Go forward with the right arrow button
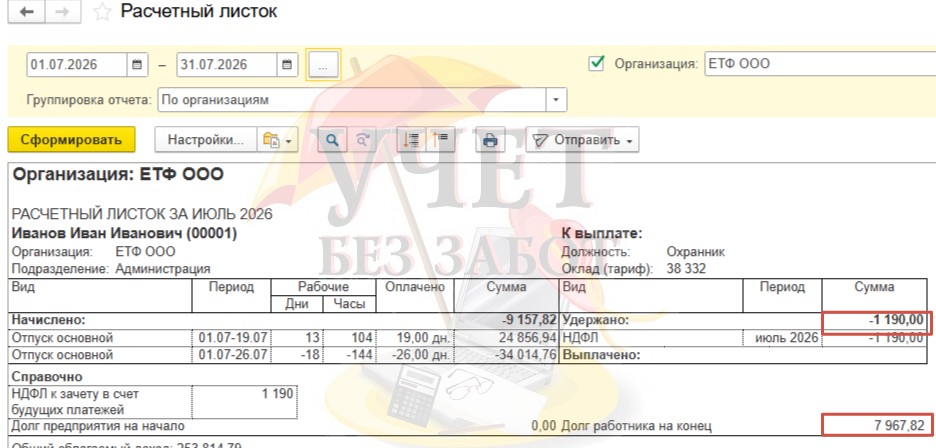Viewport: 936px width, 448px height. click(x=63, y=12)
